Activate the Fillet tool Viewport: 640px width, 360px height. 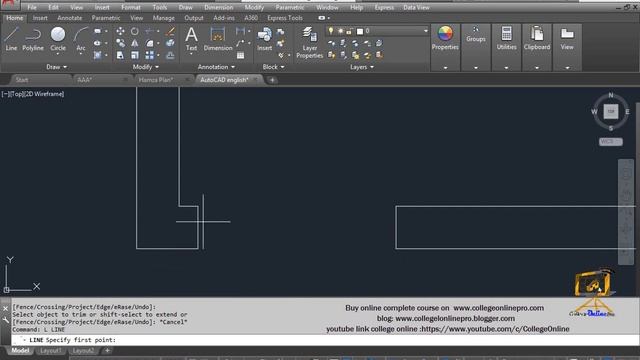click(x=150, y=43)
